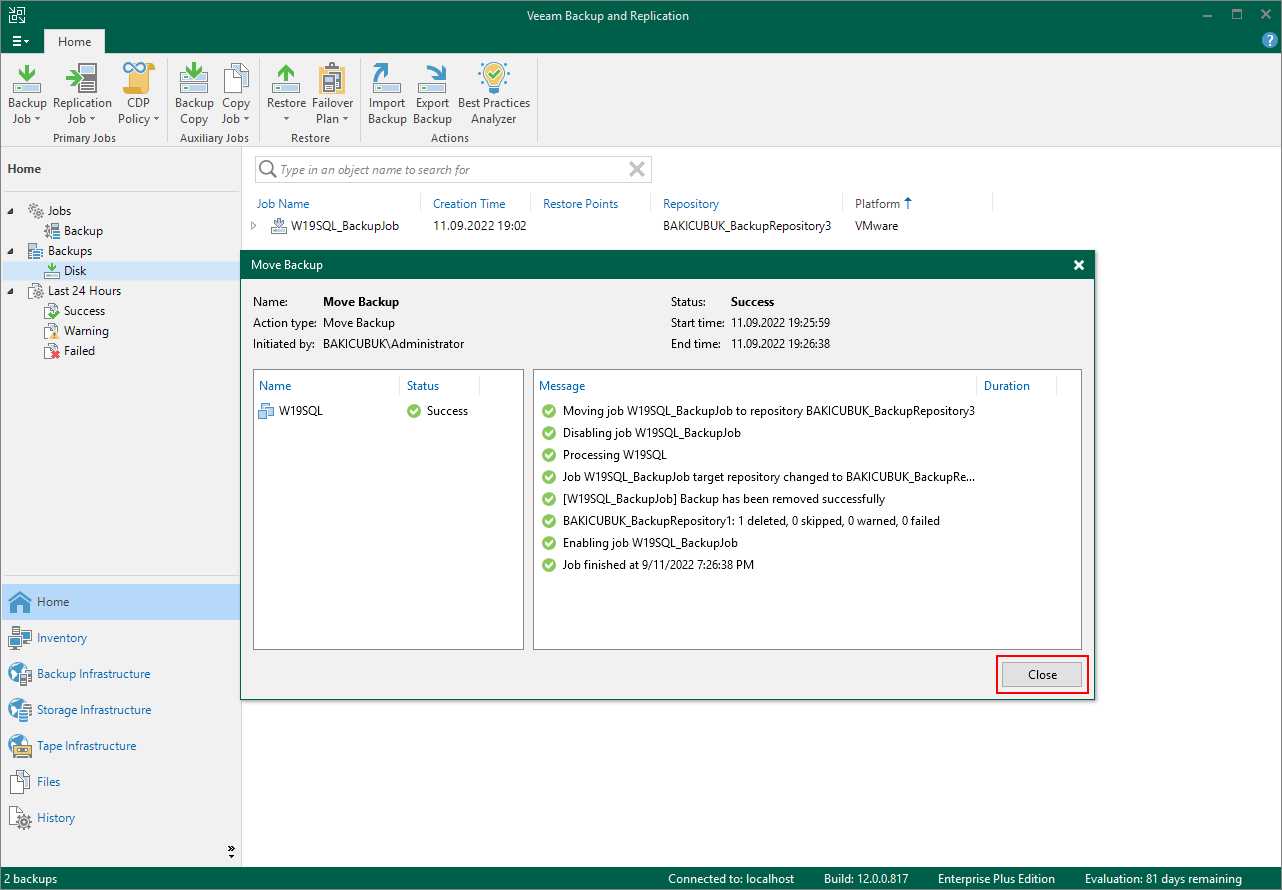Screen dimensions: 1282x890
Task: Click the Name column header in dialog
Action: pyautogui.click(x=275, y=386)
